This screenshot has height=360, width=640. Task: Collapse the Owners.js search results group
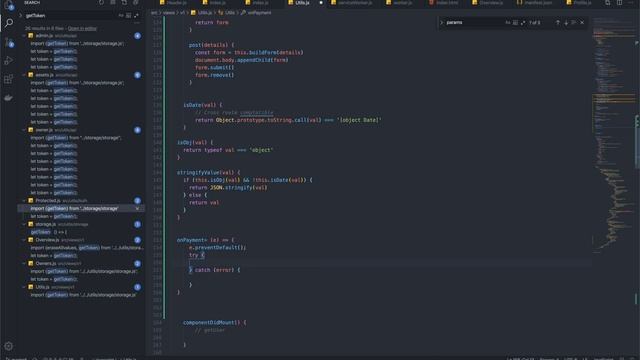click(24, 264)
